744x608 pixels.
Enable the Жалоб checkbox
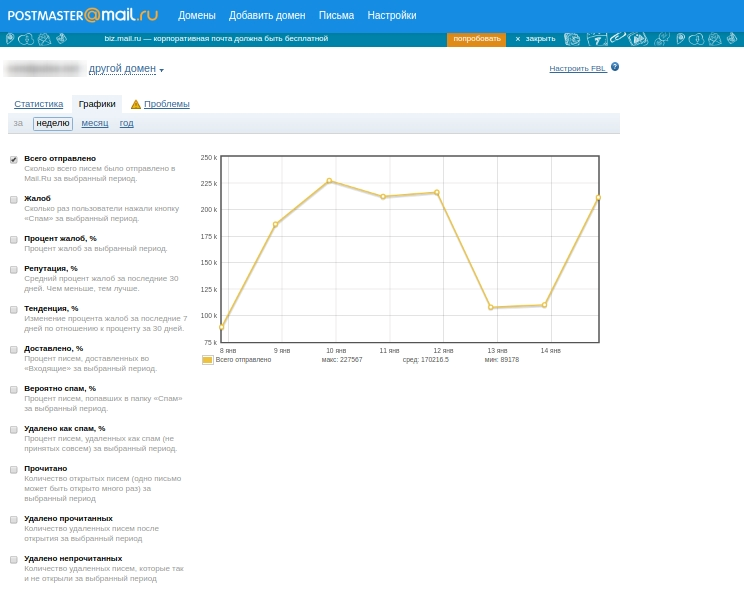coord(14,199)
